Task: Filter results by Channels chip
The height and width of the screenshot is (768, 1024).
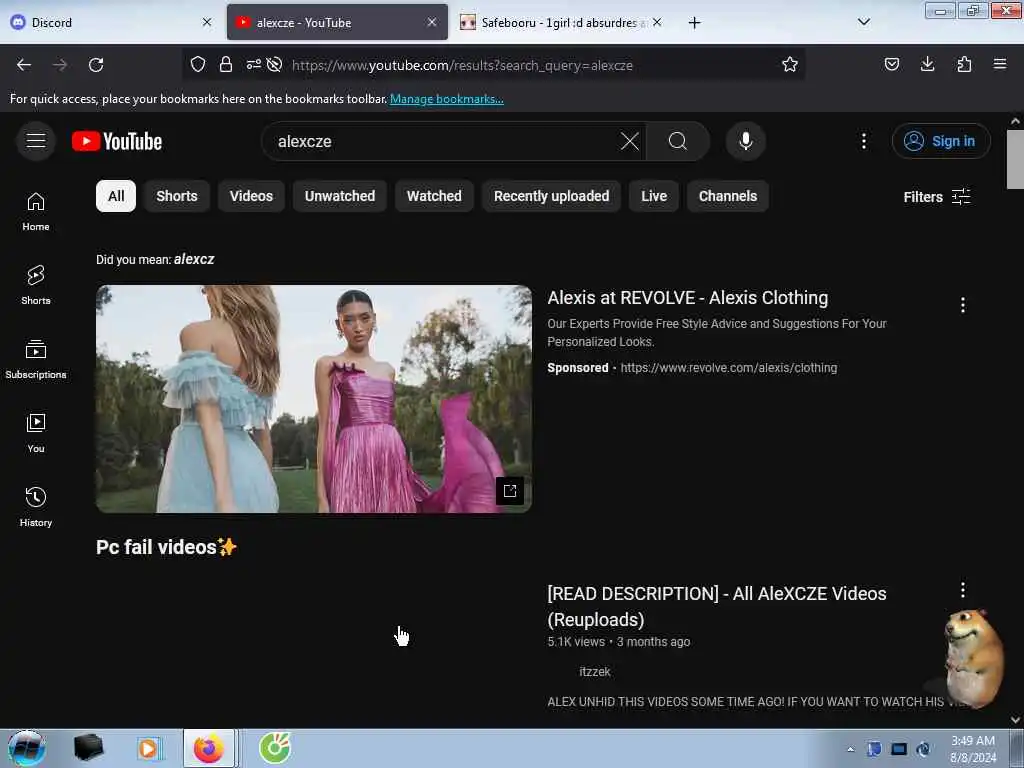Action: [728, 196]
